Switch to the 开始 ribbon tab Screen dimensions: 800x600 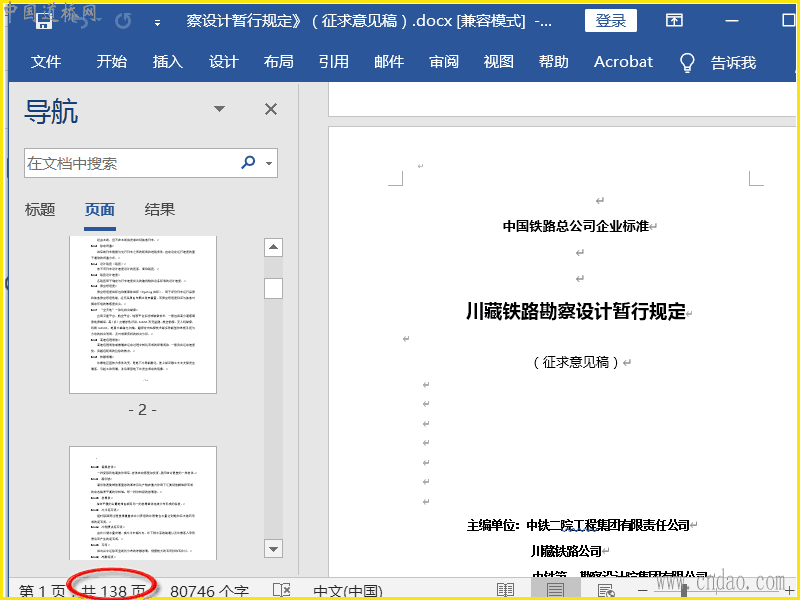[x=112, y=62]
